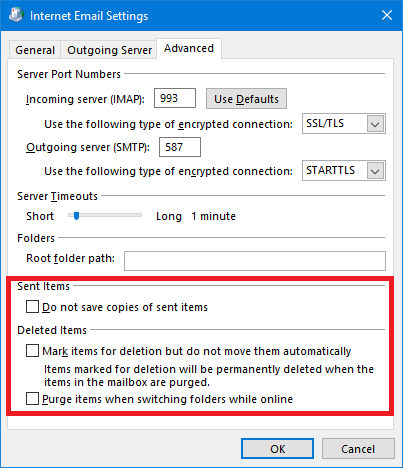This screenshot has width=403, height=468.
Task: Click the Use Defaults button
Action: tap(246, 99)
